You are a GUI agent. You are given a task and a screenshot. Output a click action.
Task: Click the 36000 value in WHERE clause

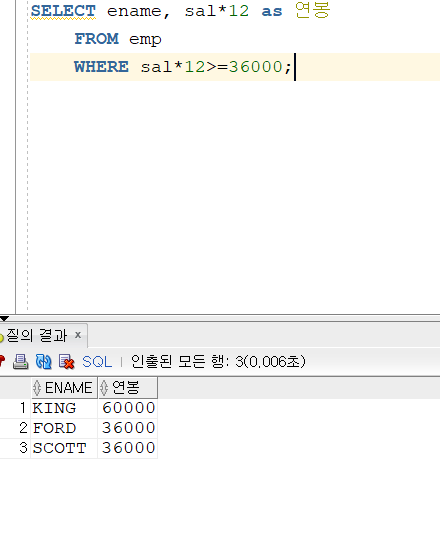(x=255, y=67)
